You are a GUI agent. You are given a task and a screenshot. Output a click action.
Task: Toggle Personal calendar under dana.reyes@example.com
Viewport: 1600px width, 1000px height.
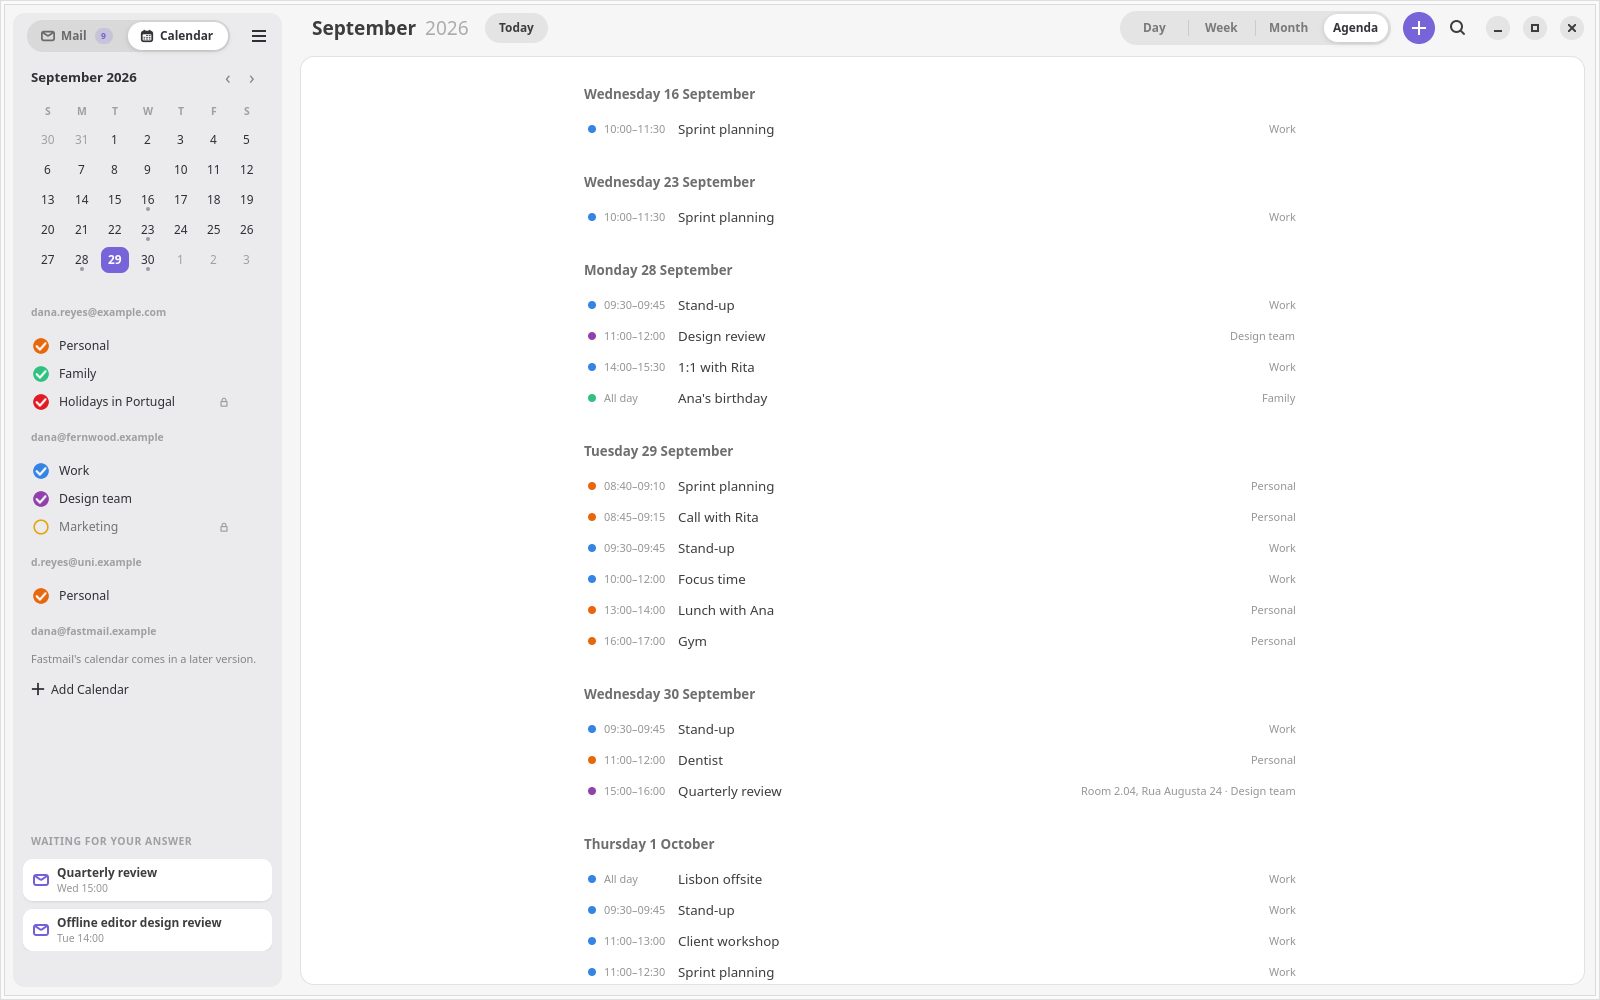(x=41, y=346)
